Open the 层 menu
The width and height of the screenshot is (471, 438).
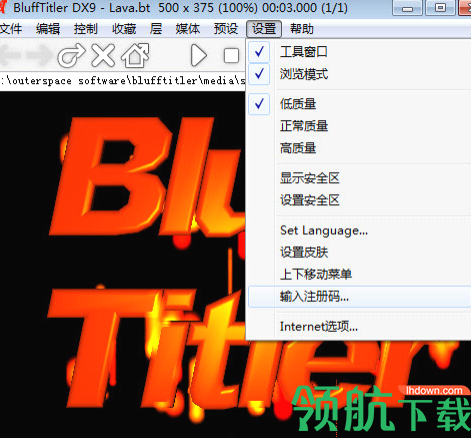click(x=156, y=29)
